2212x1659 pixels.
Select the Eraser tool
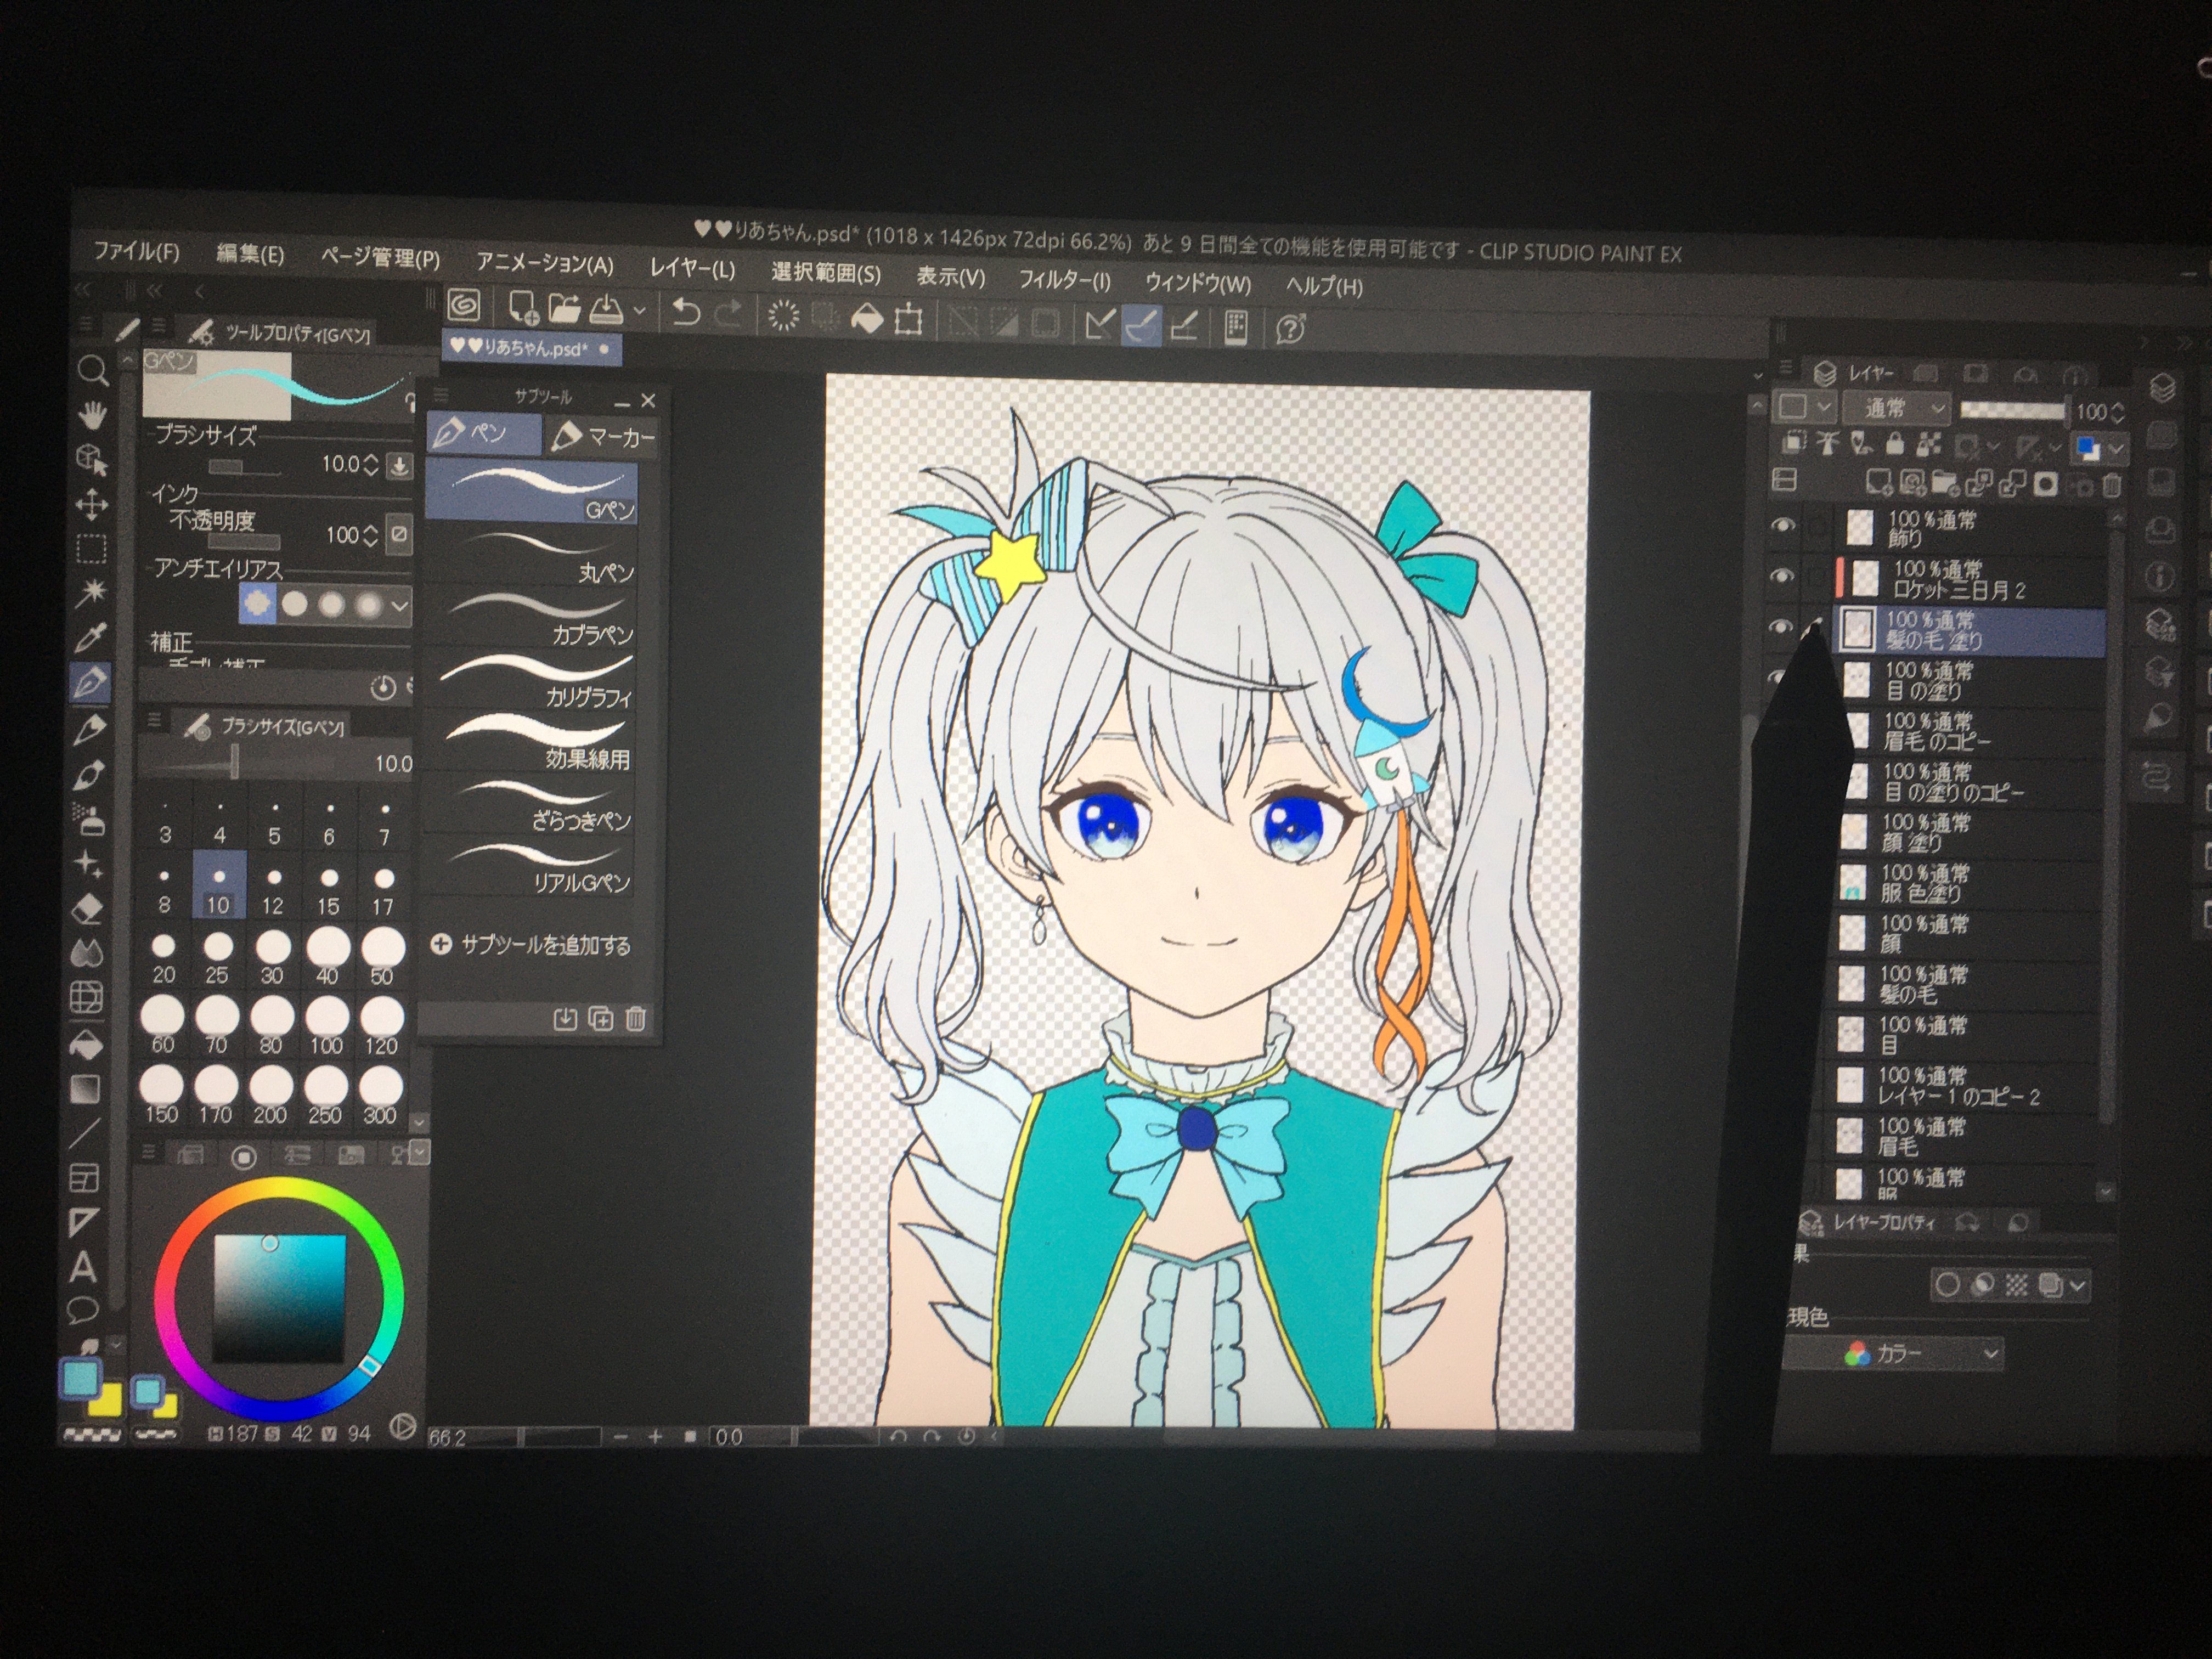click(x=88, y=908)
